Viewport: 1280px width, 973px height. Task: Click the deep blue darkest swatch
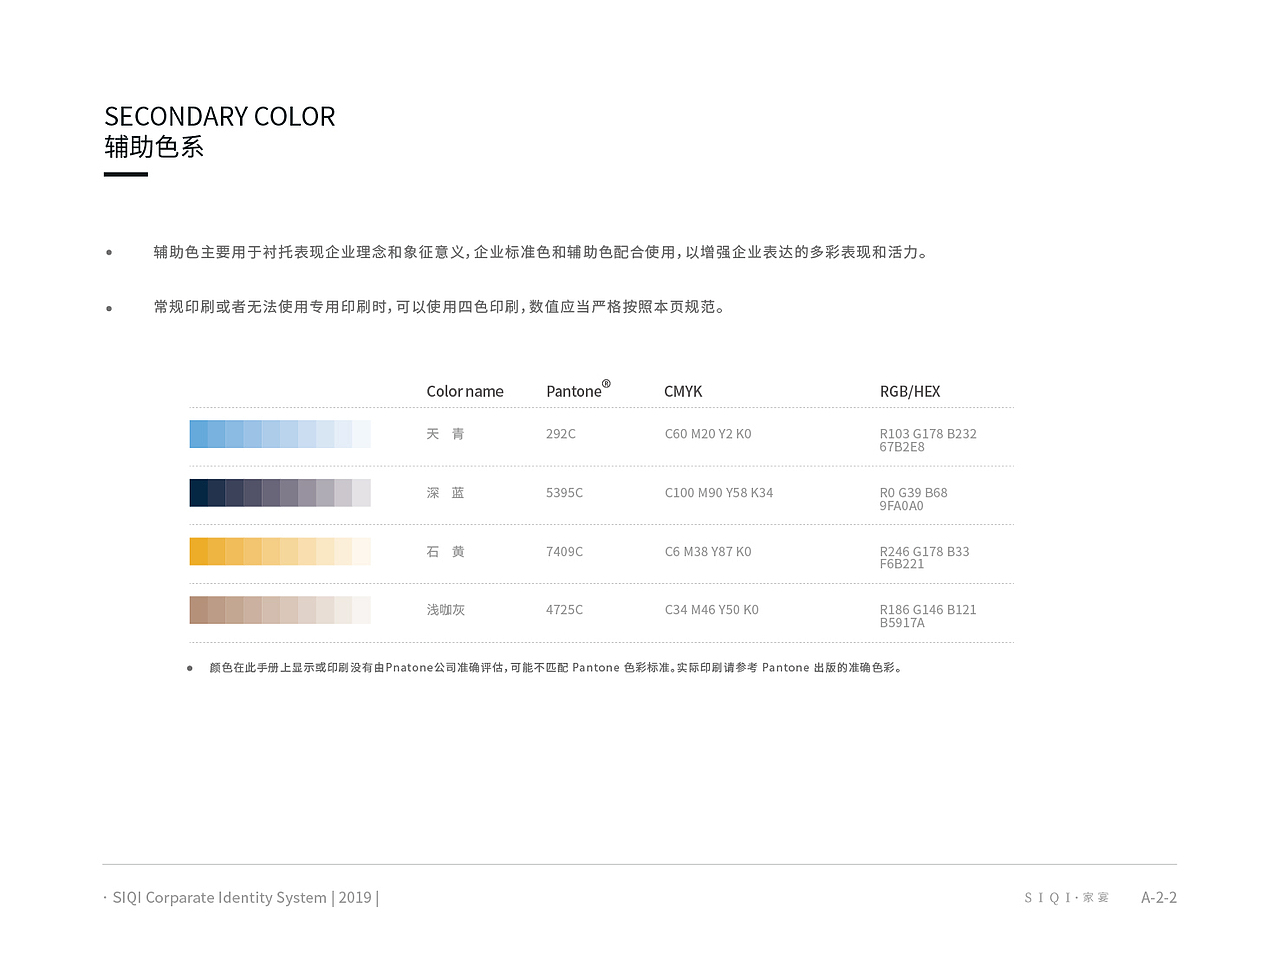199,493
